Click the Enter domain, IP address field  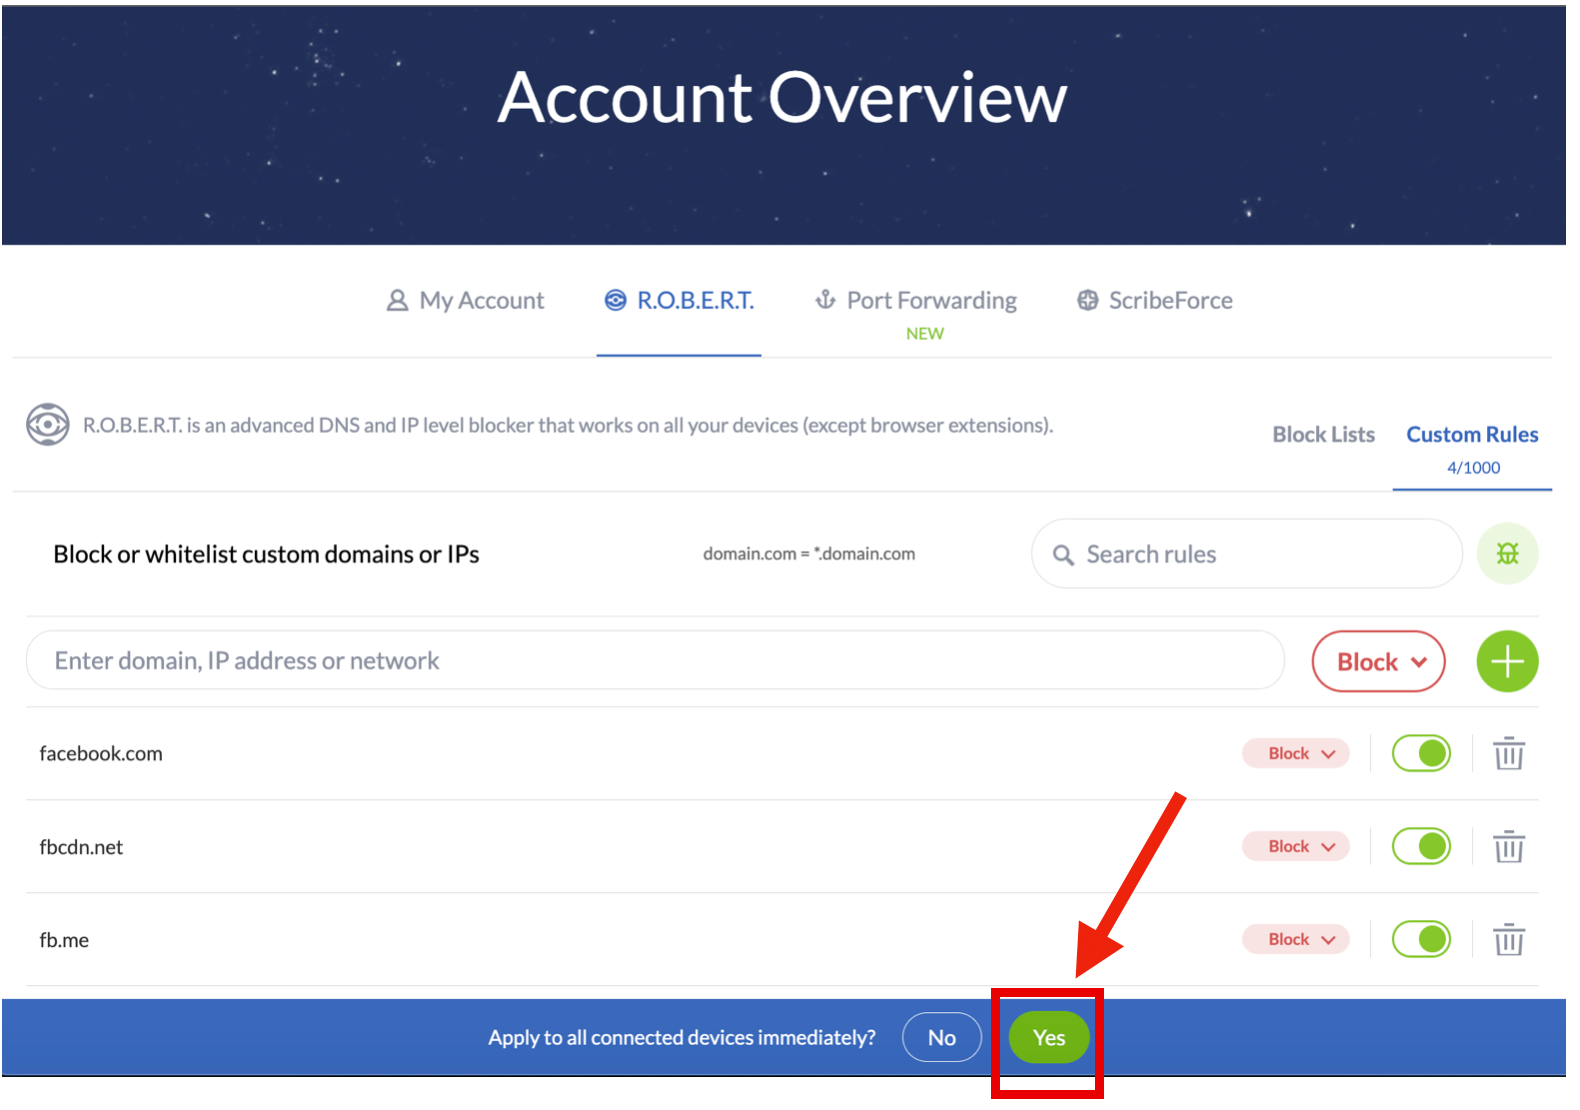coord(655,661)
